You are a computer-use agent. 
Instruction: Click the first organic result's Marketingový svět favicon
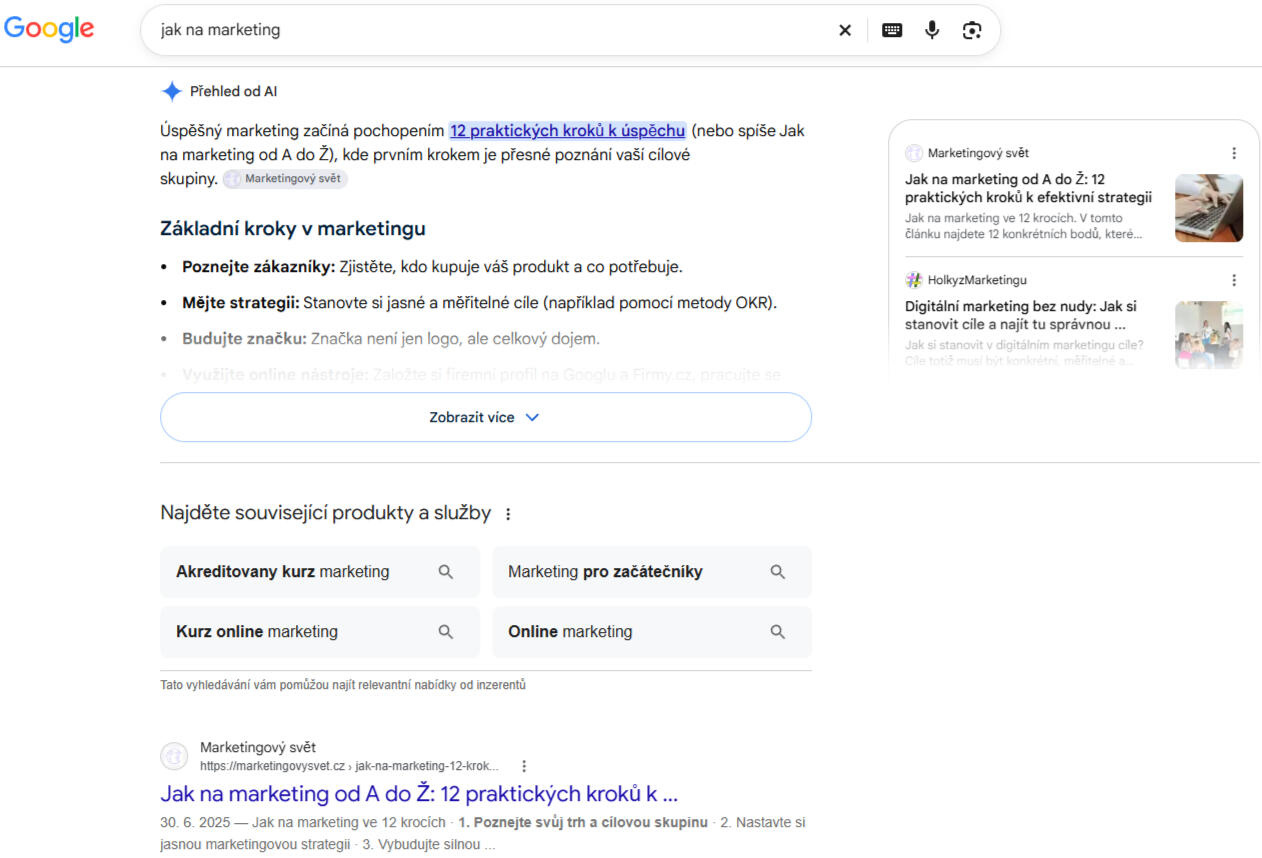click(174, 756)
